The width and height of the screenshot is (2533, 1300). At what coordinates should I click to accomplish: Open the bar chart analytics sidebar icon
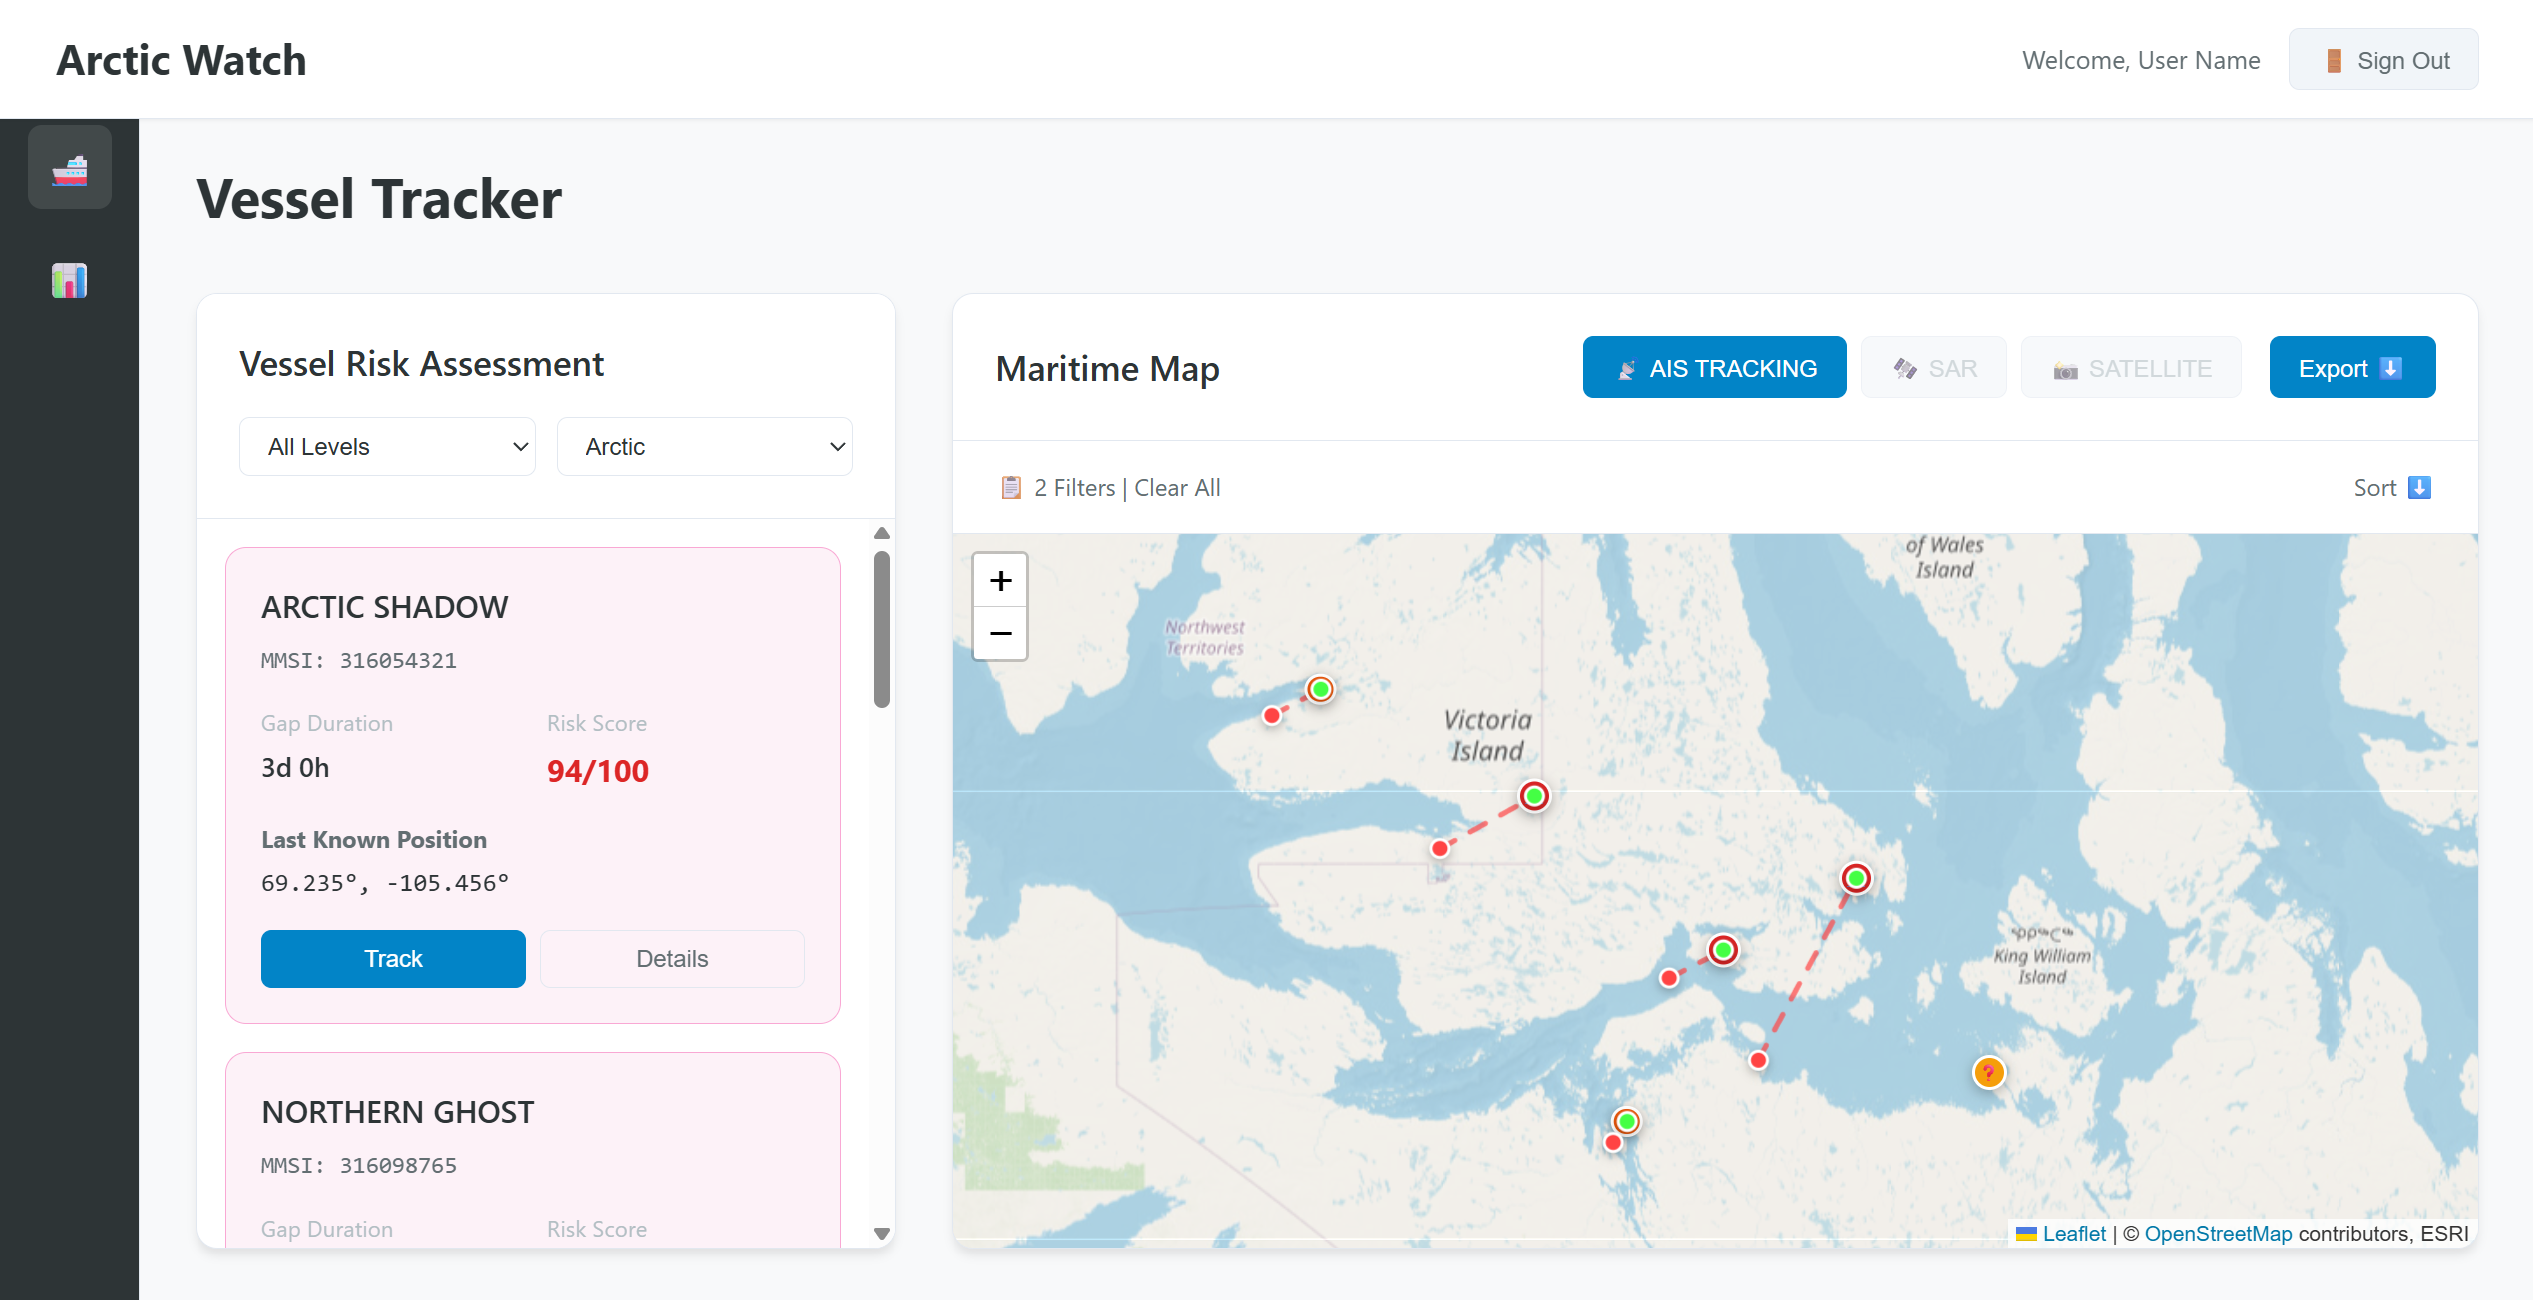point(69,281)
